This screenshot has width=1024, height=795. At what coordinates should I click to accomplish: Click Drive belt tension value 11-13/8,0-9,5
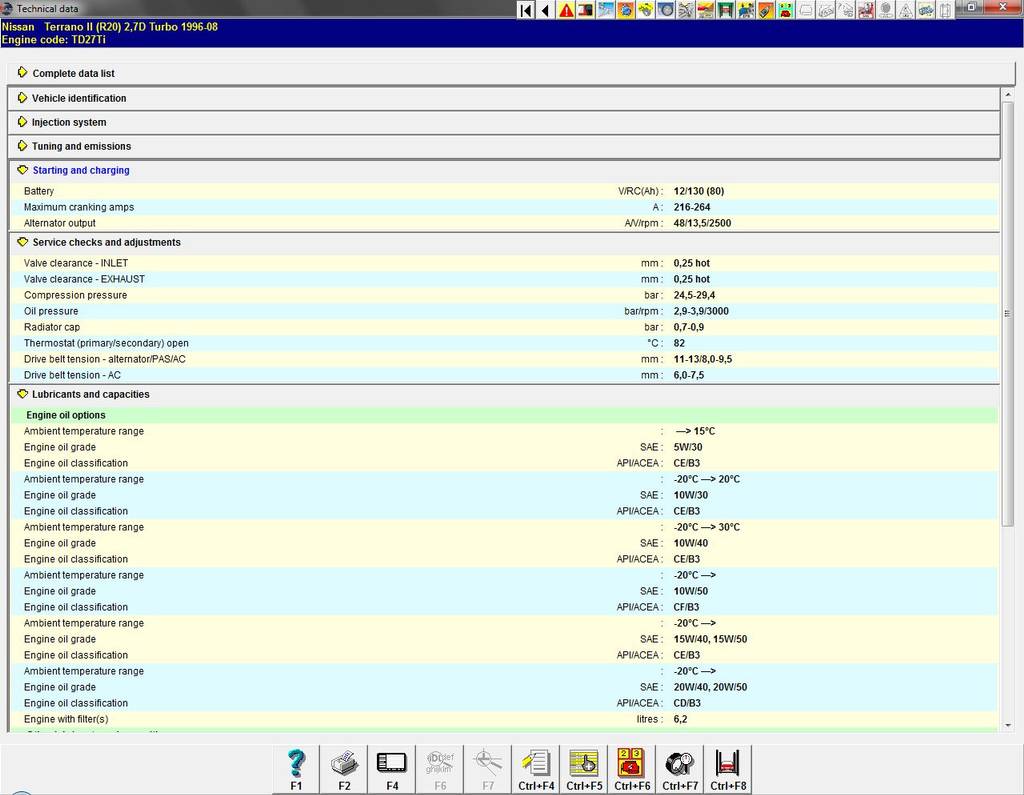point(703,359)
